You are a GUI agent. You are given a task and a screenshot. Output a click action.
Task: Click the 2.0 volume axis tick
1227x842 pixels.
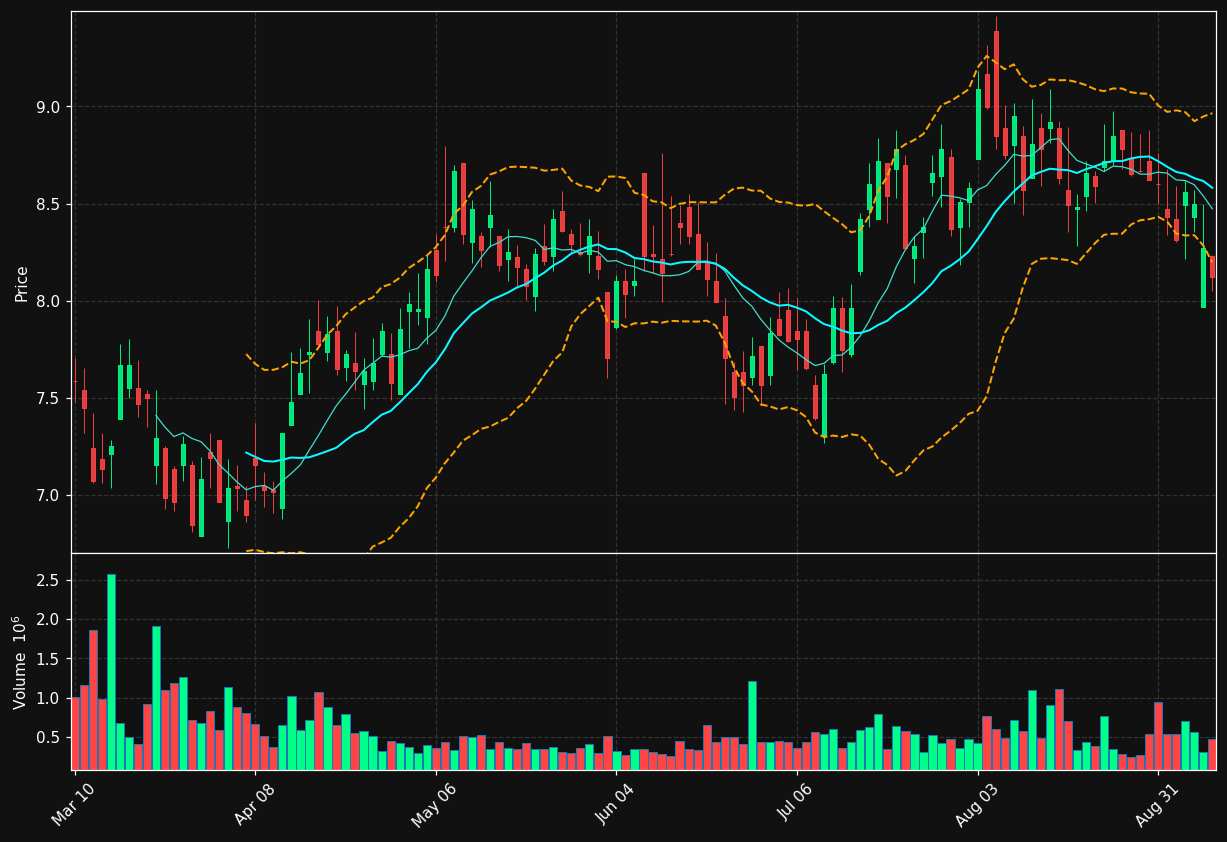[x=50, y=620]
